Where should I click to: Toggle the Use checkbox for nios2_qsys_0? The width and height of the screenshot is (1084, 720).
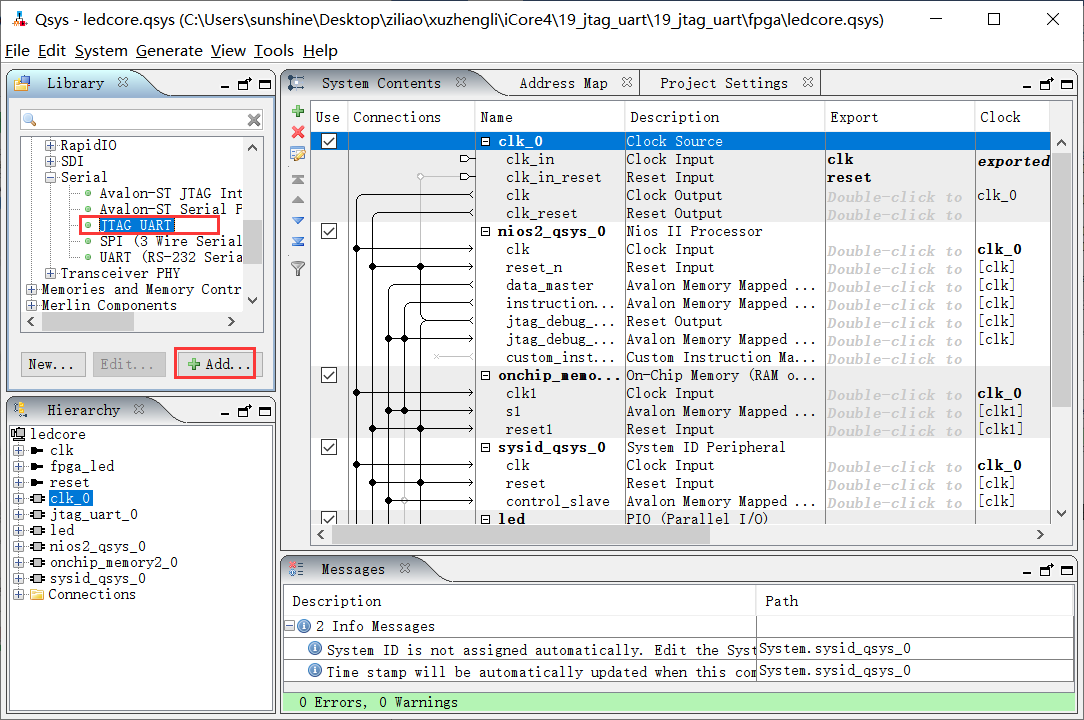click(328, 231)
